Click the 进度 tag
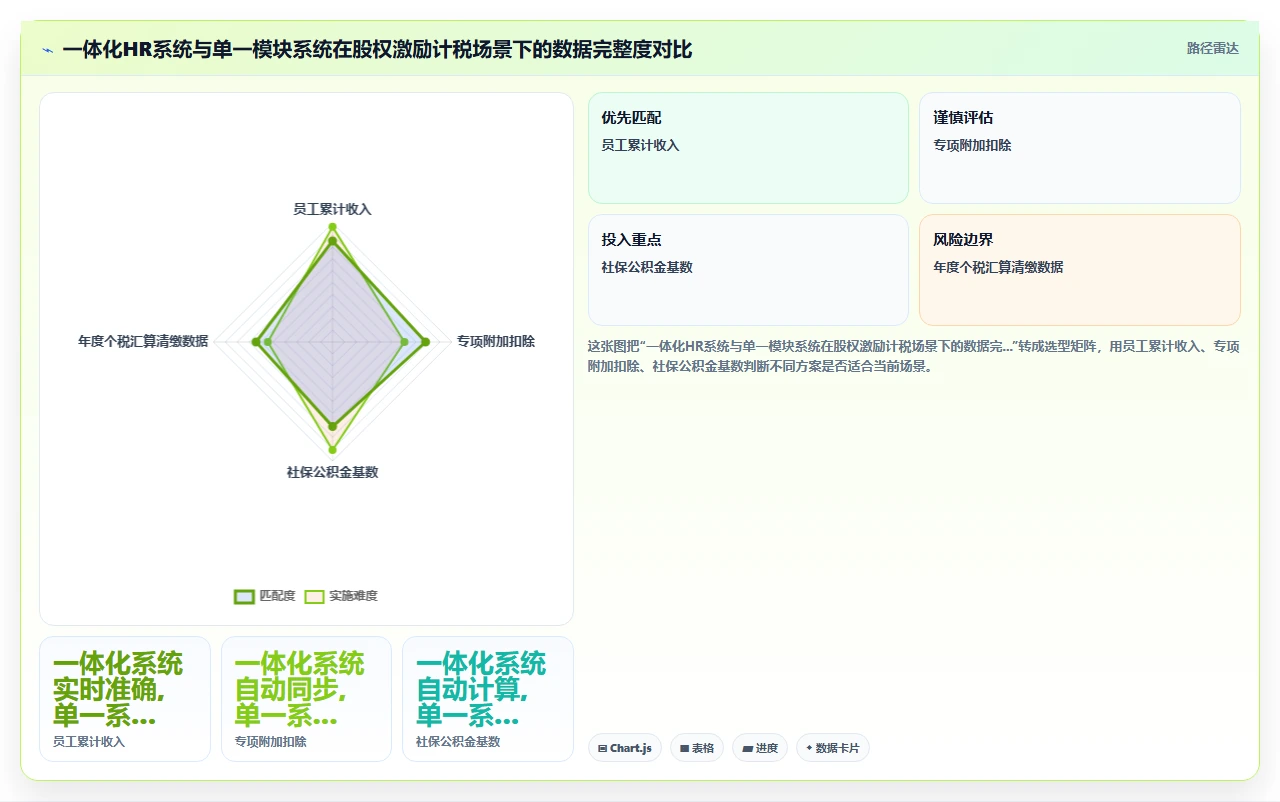Screen dimensions: 1280x802 pyautogui.click(x=760, y=748)
